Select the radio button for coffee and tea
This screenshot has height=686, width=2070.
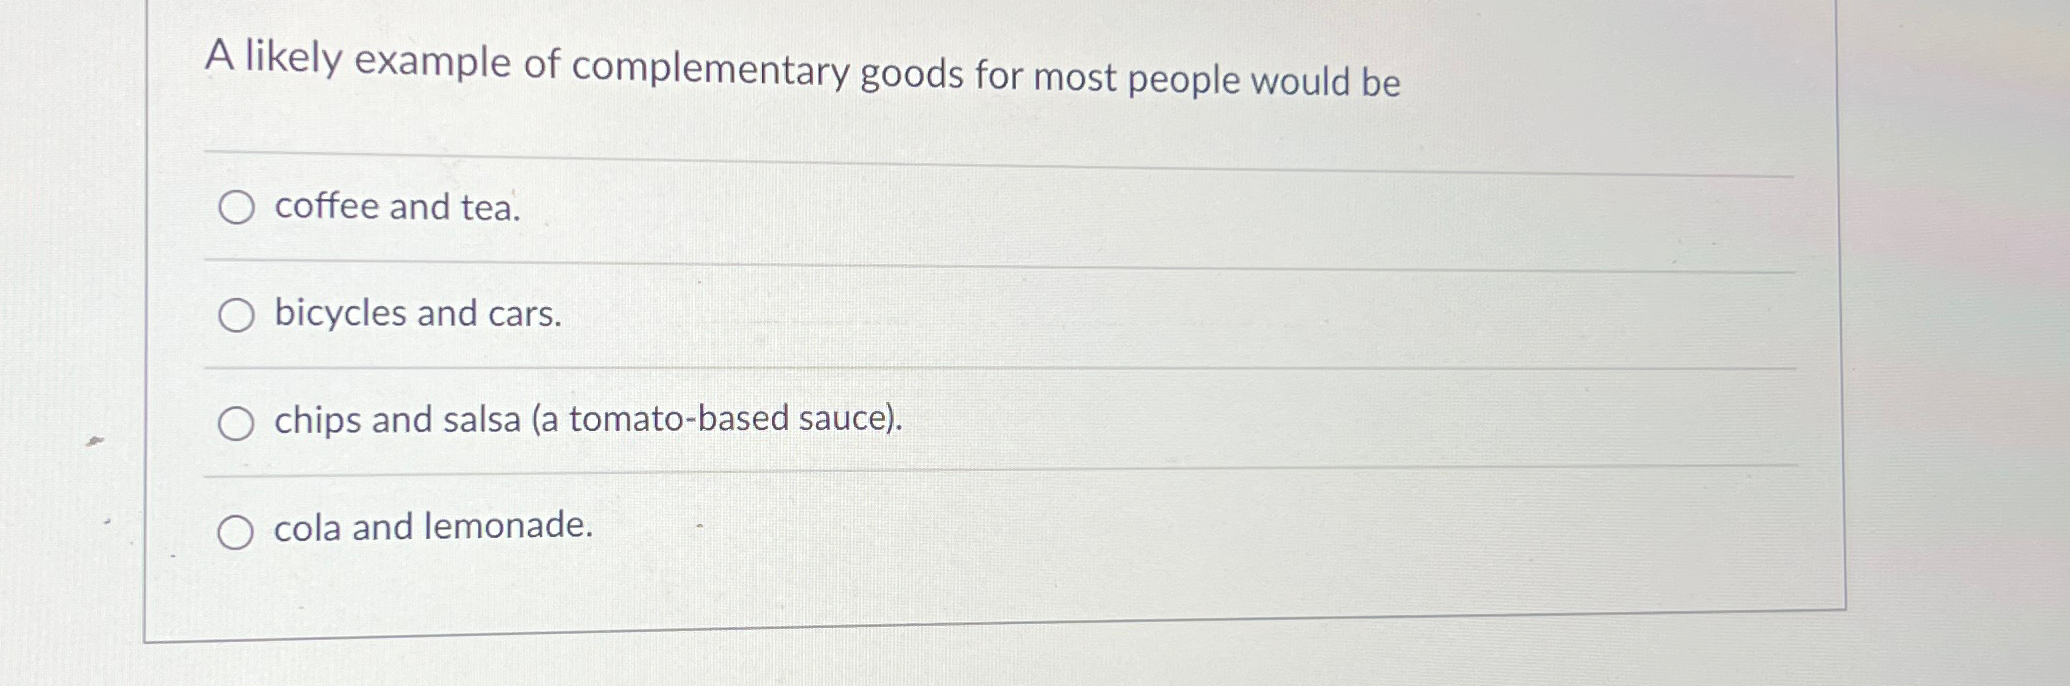click(237, 209)
